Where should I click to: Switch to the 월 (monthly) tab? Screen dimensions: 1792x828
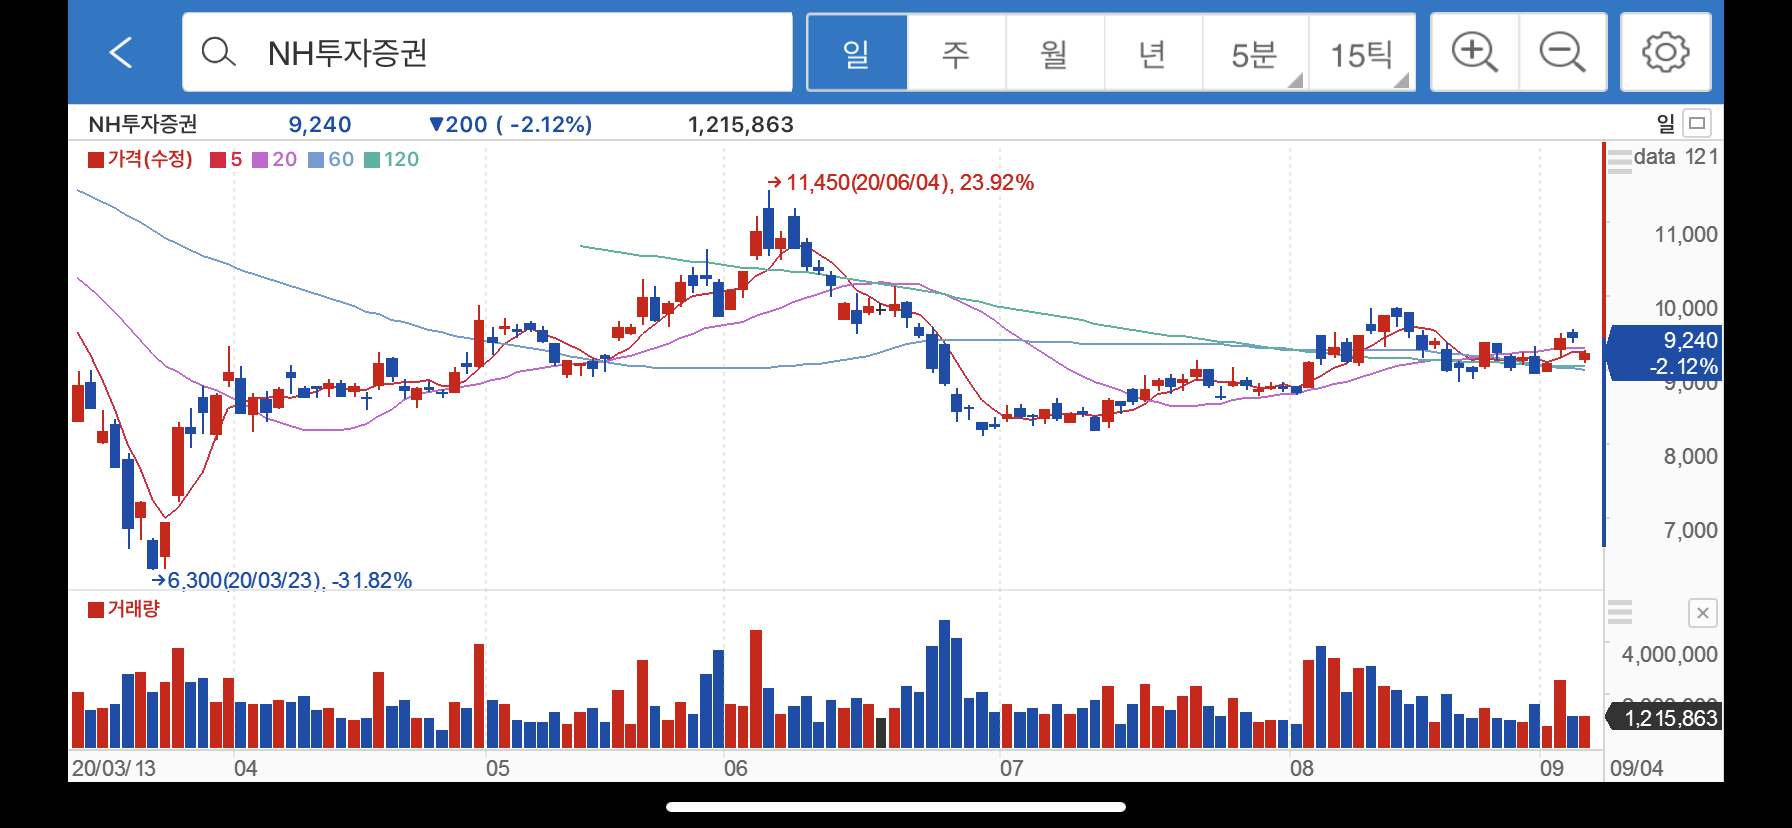1054,53
